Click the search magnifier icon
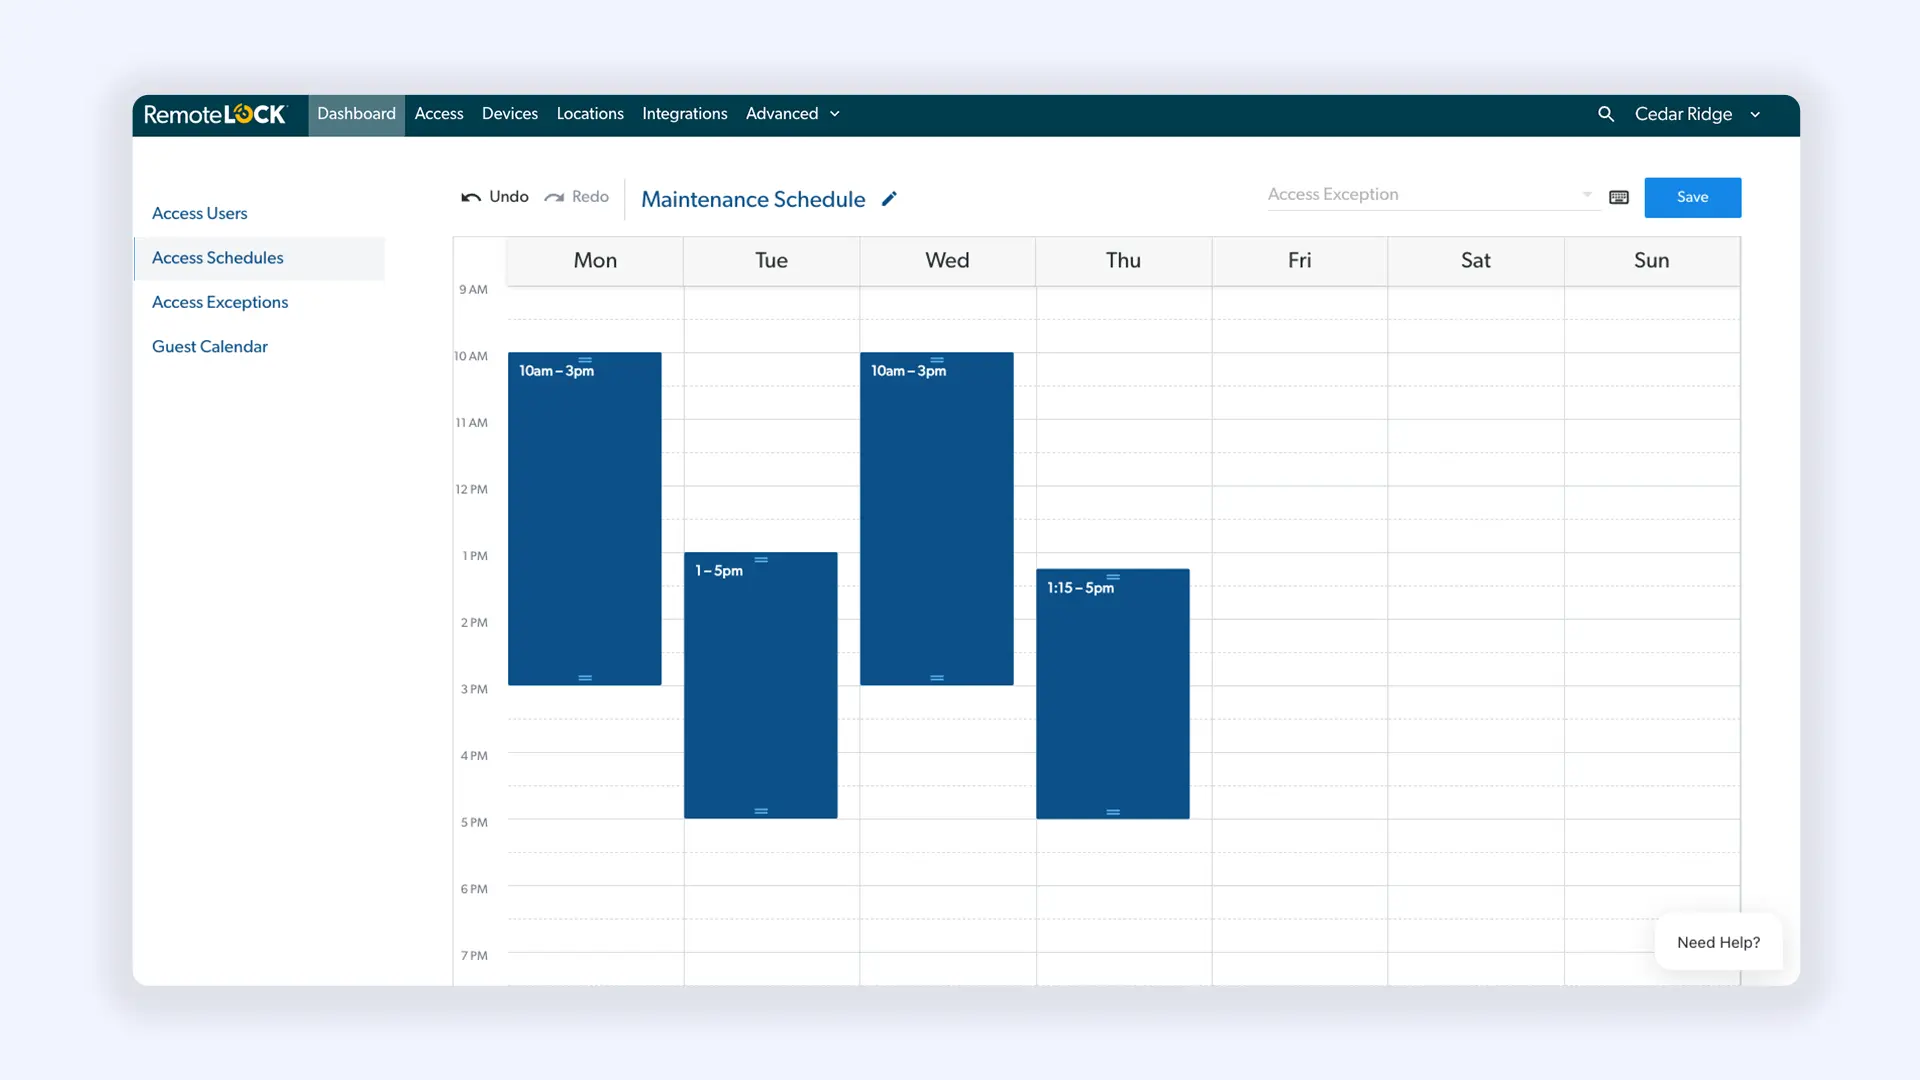The image size is (1920, 1080). click(1606, 114)
